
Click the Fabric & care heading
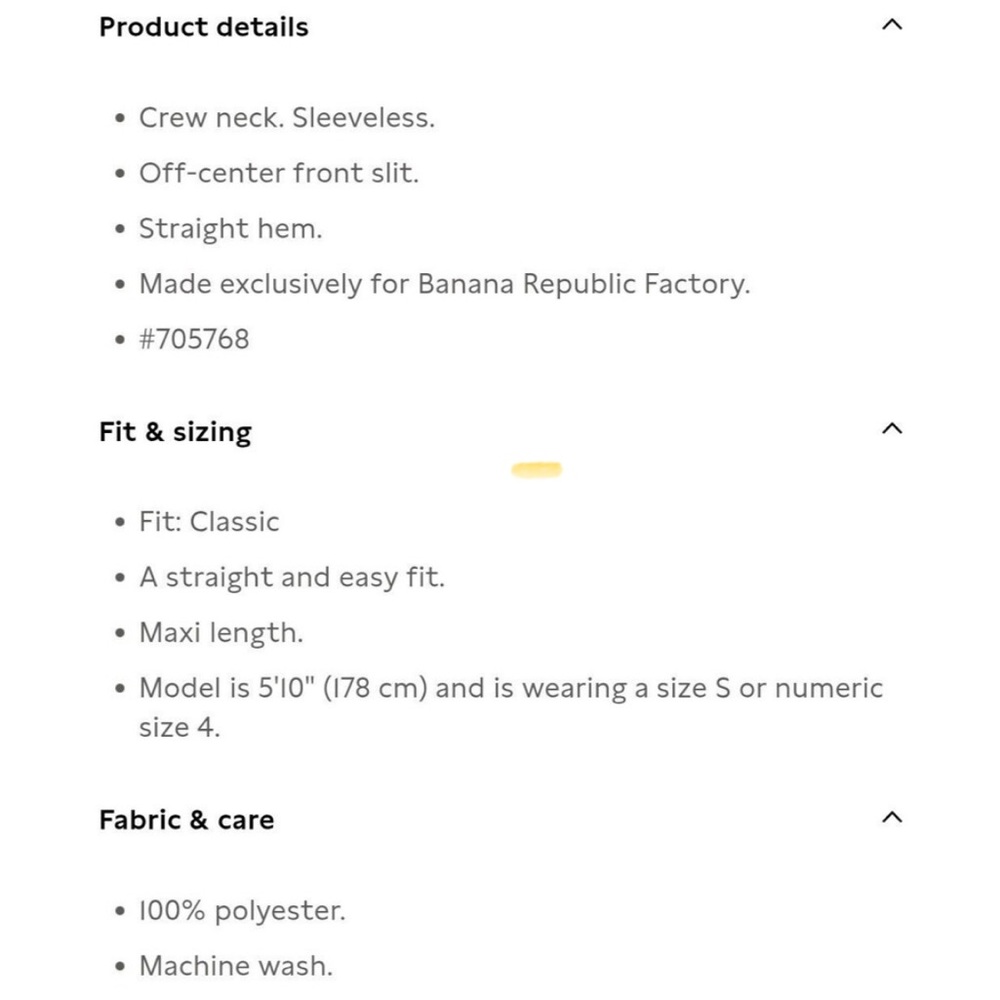(x=186, y=820)
